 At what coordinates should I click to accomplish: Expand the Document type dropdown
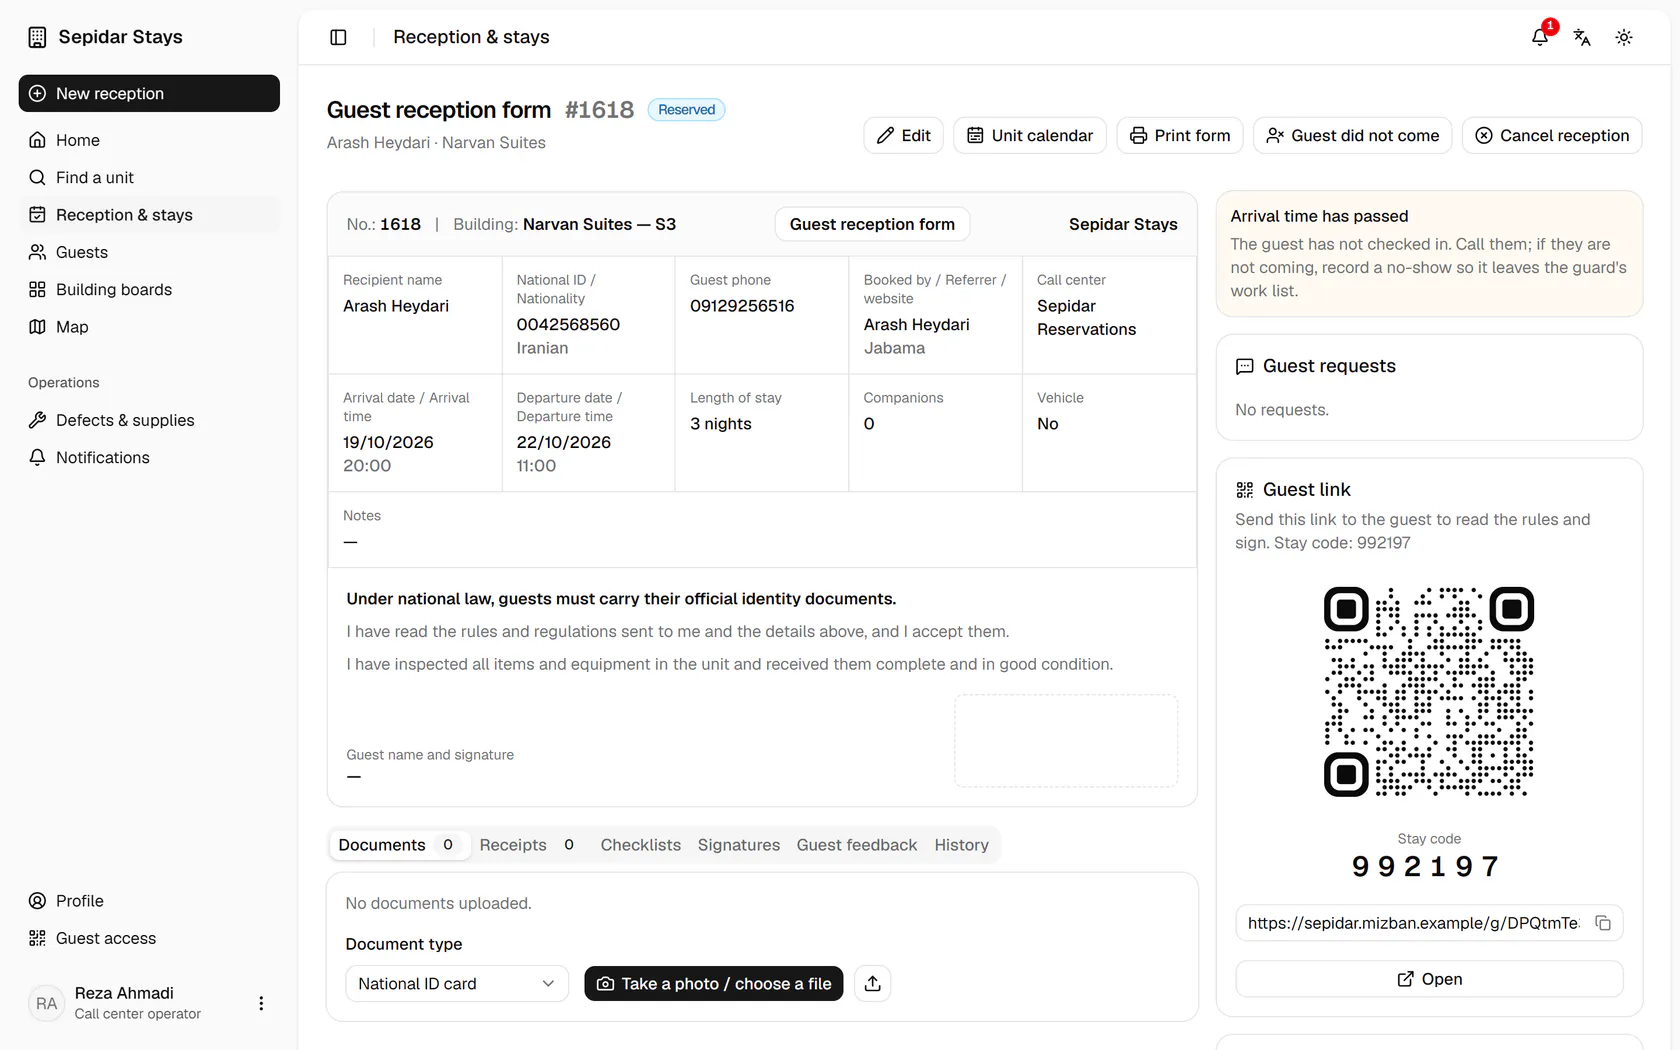coord(457,984)
